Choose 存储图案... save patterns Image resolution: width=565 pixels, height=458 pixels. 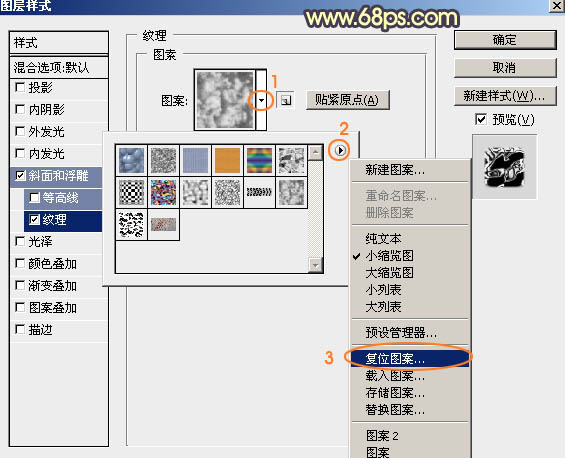point(410,393)
